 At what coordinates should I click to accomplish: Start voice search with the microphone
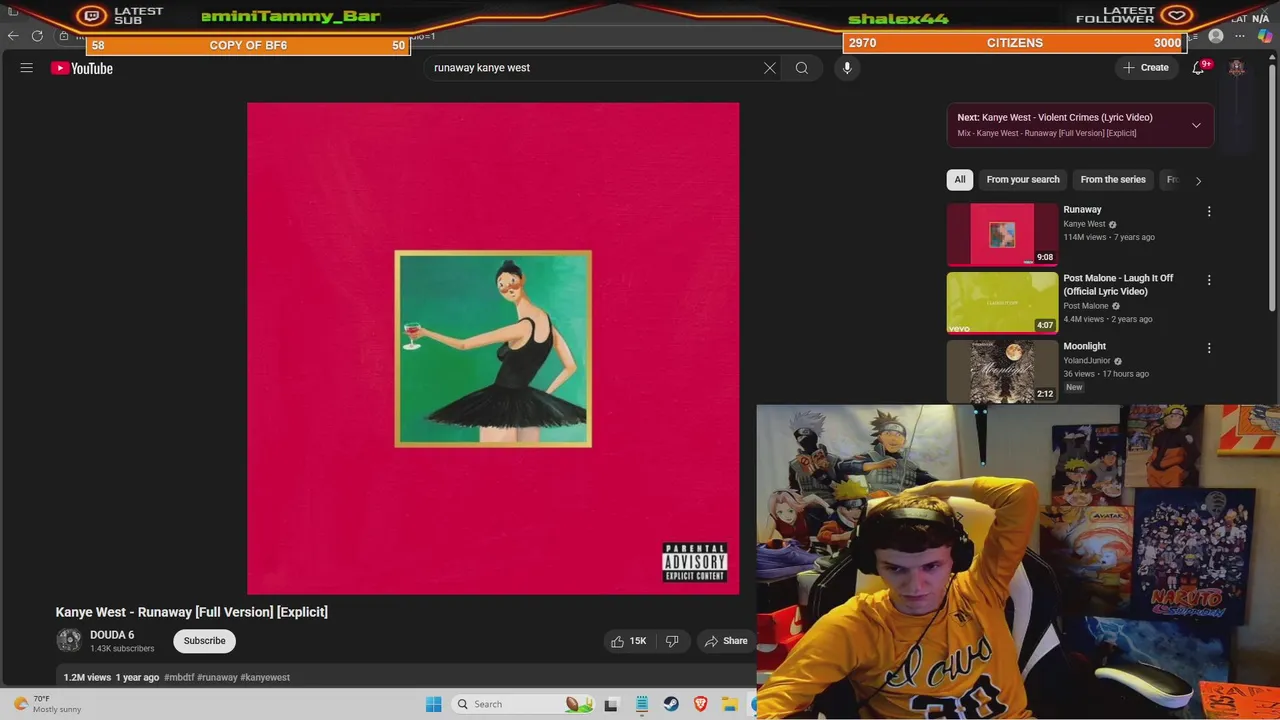coord(847,68)
